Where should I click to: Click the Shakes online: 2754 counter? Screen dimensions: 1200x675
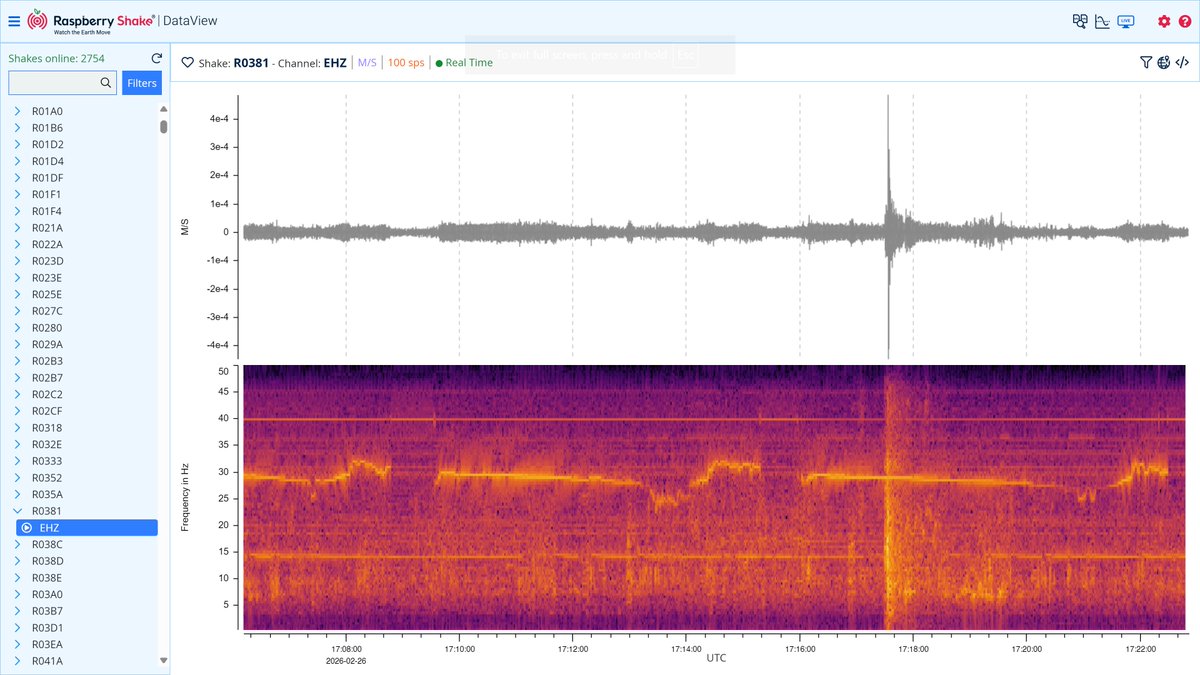click(56, 59)
